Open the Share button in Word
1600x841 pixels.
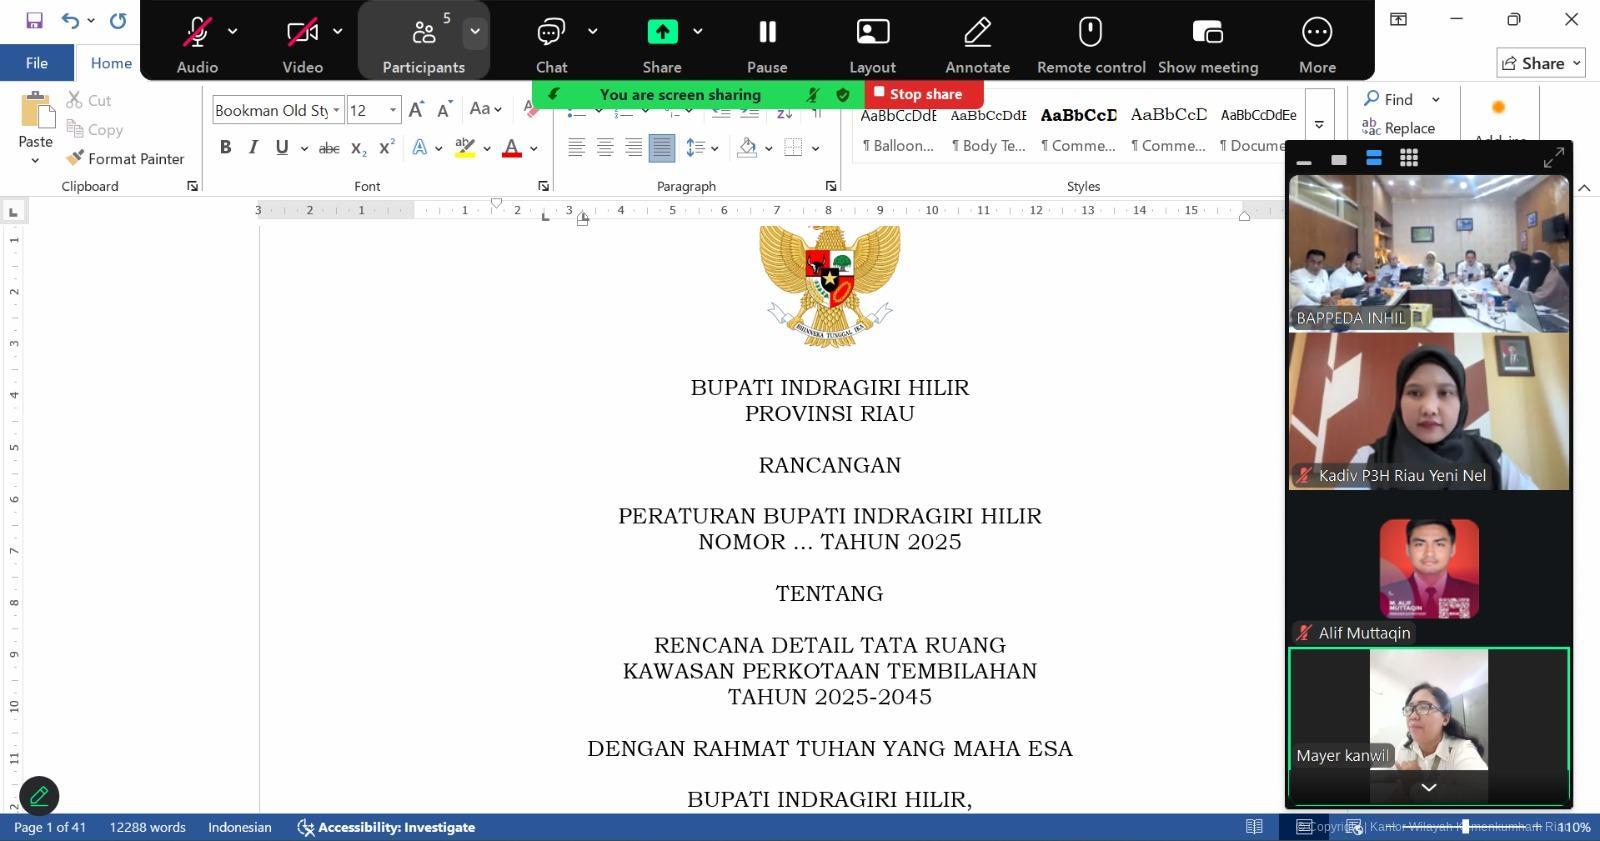click(x=1541, y=63)
